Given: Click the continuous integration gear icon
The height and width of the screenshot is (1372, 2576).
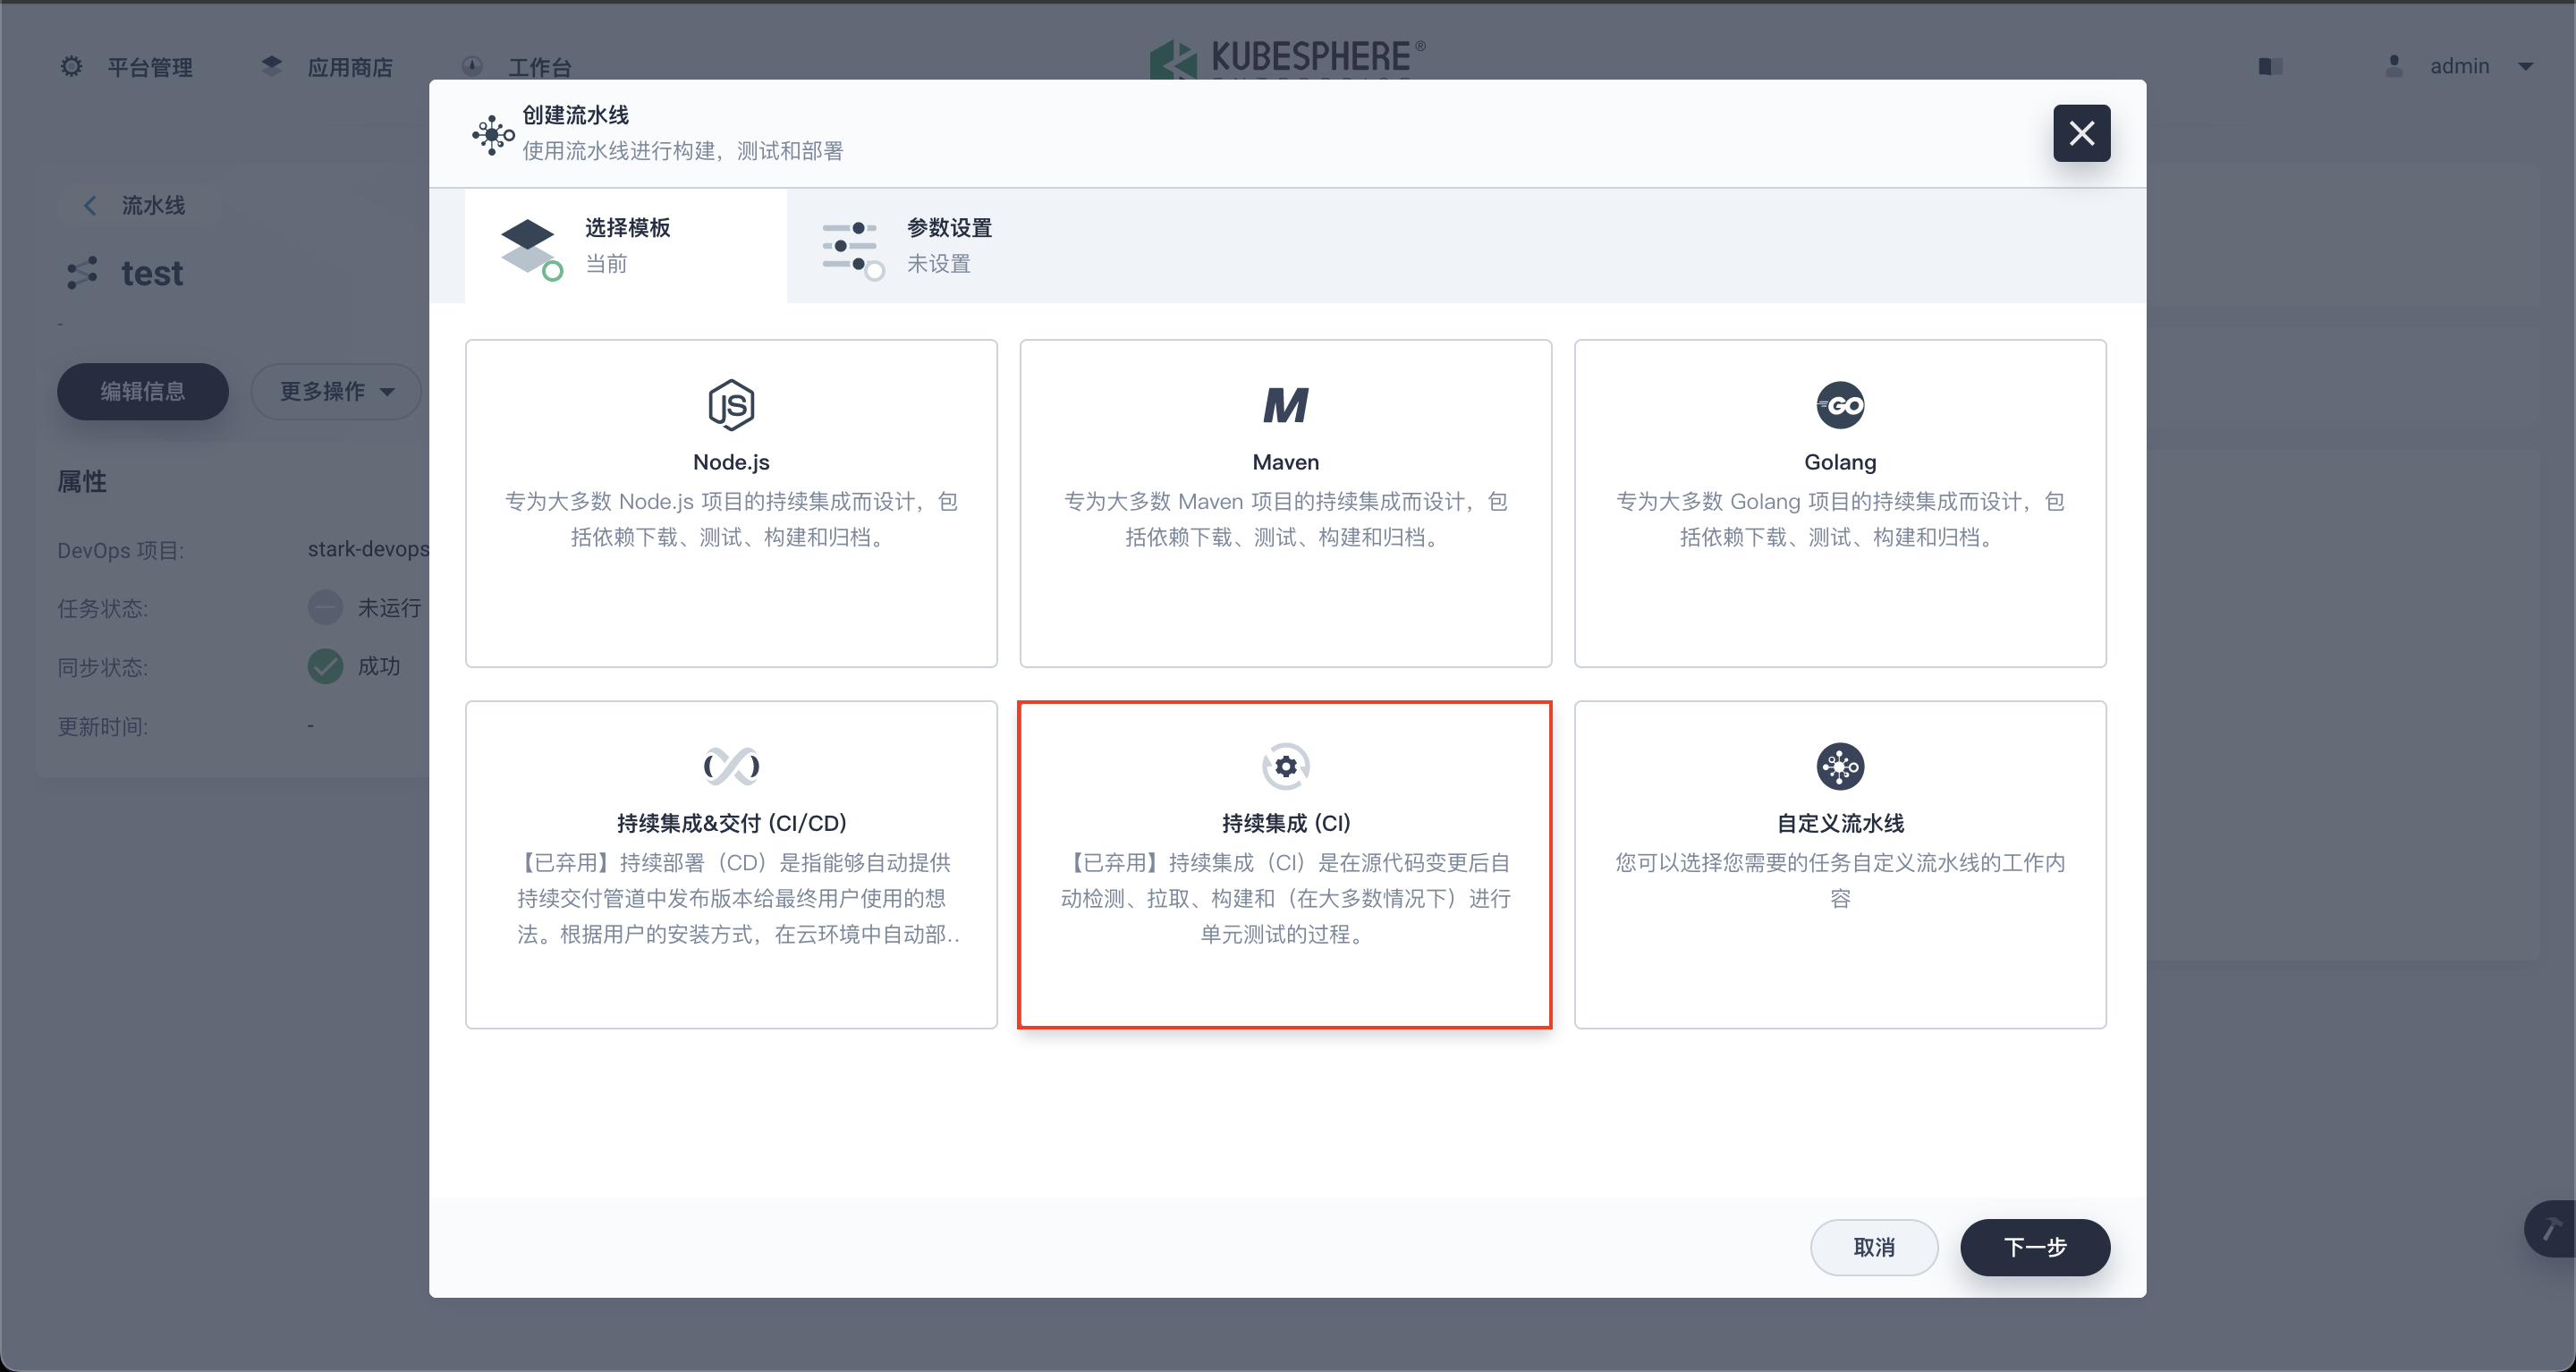Looking at the screenshot, I should [1285, 766].
